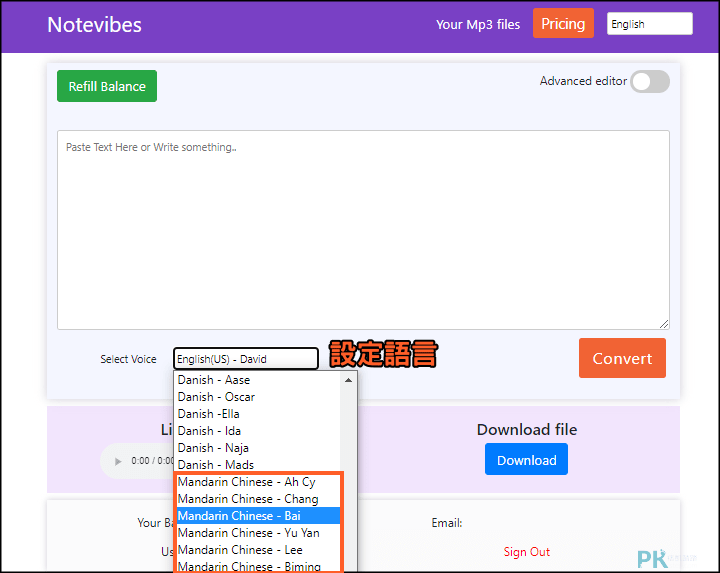
Task: Open the Select Voice dropdown showing David
Action: (x=246, y=359)
